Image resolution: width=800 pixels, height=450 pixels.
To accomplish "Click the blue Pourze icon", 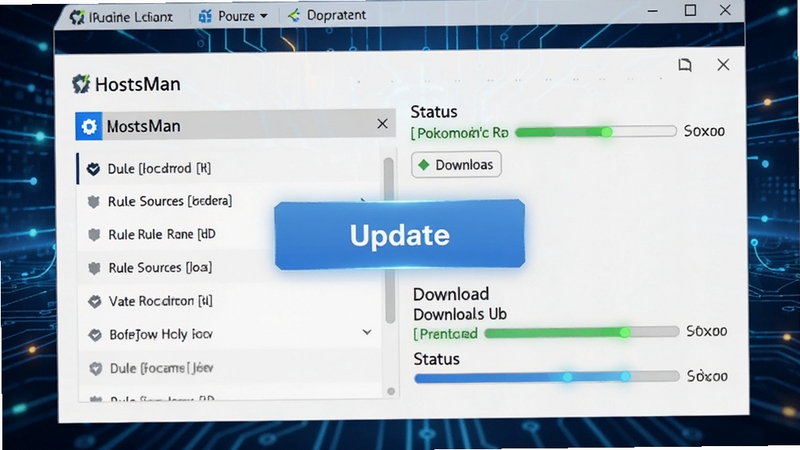I will (205, 16).
